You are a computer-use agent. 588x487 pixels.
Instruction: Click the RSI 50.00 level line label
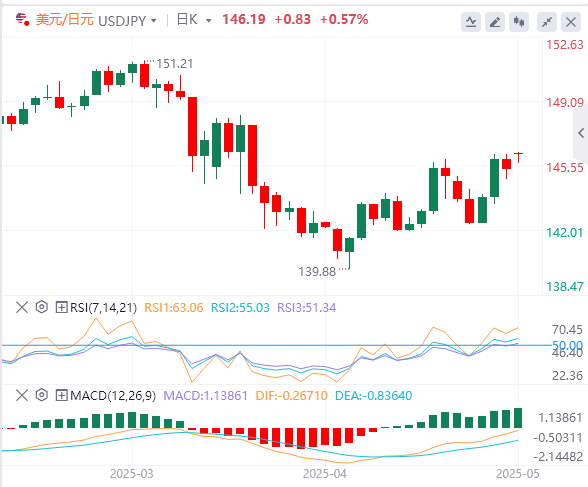(567, 345)
